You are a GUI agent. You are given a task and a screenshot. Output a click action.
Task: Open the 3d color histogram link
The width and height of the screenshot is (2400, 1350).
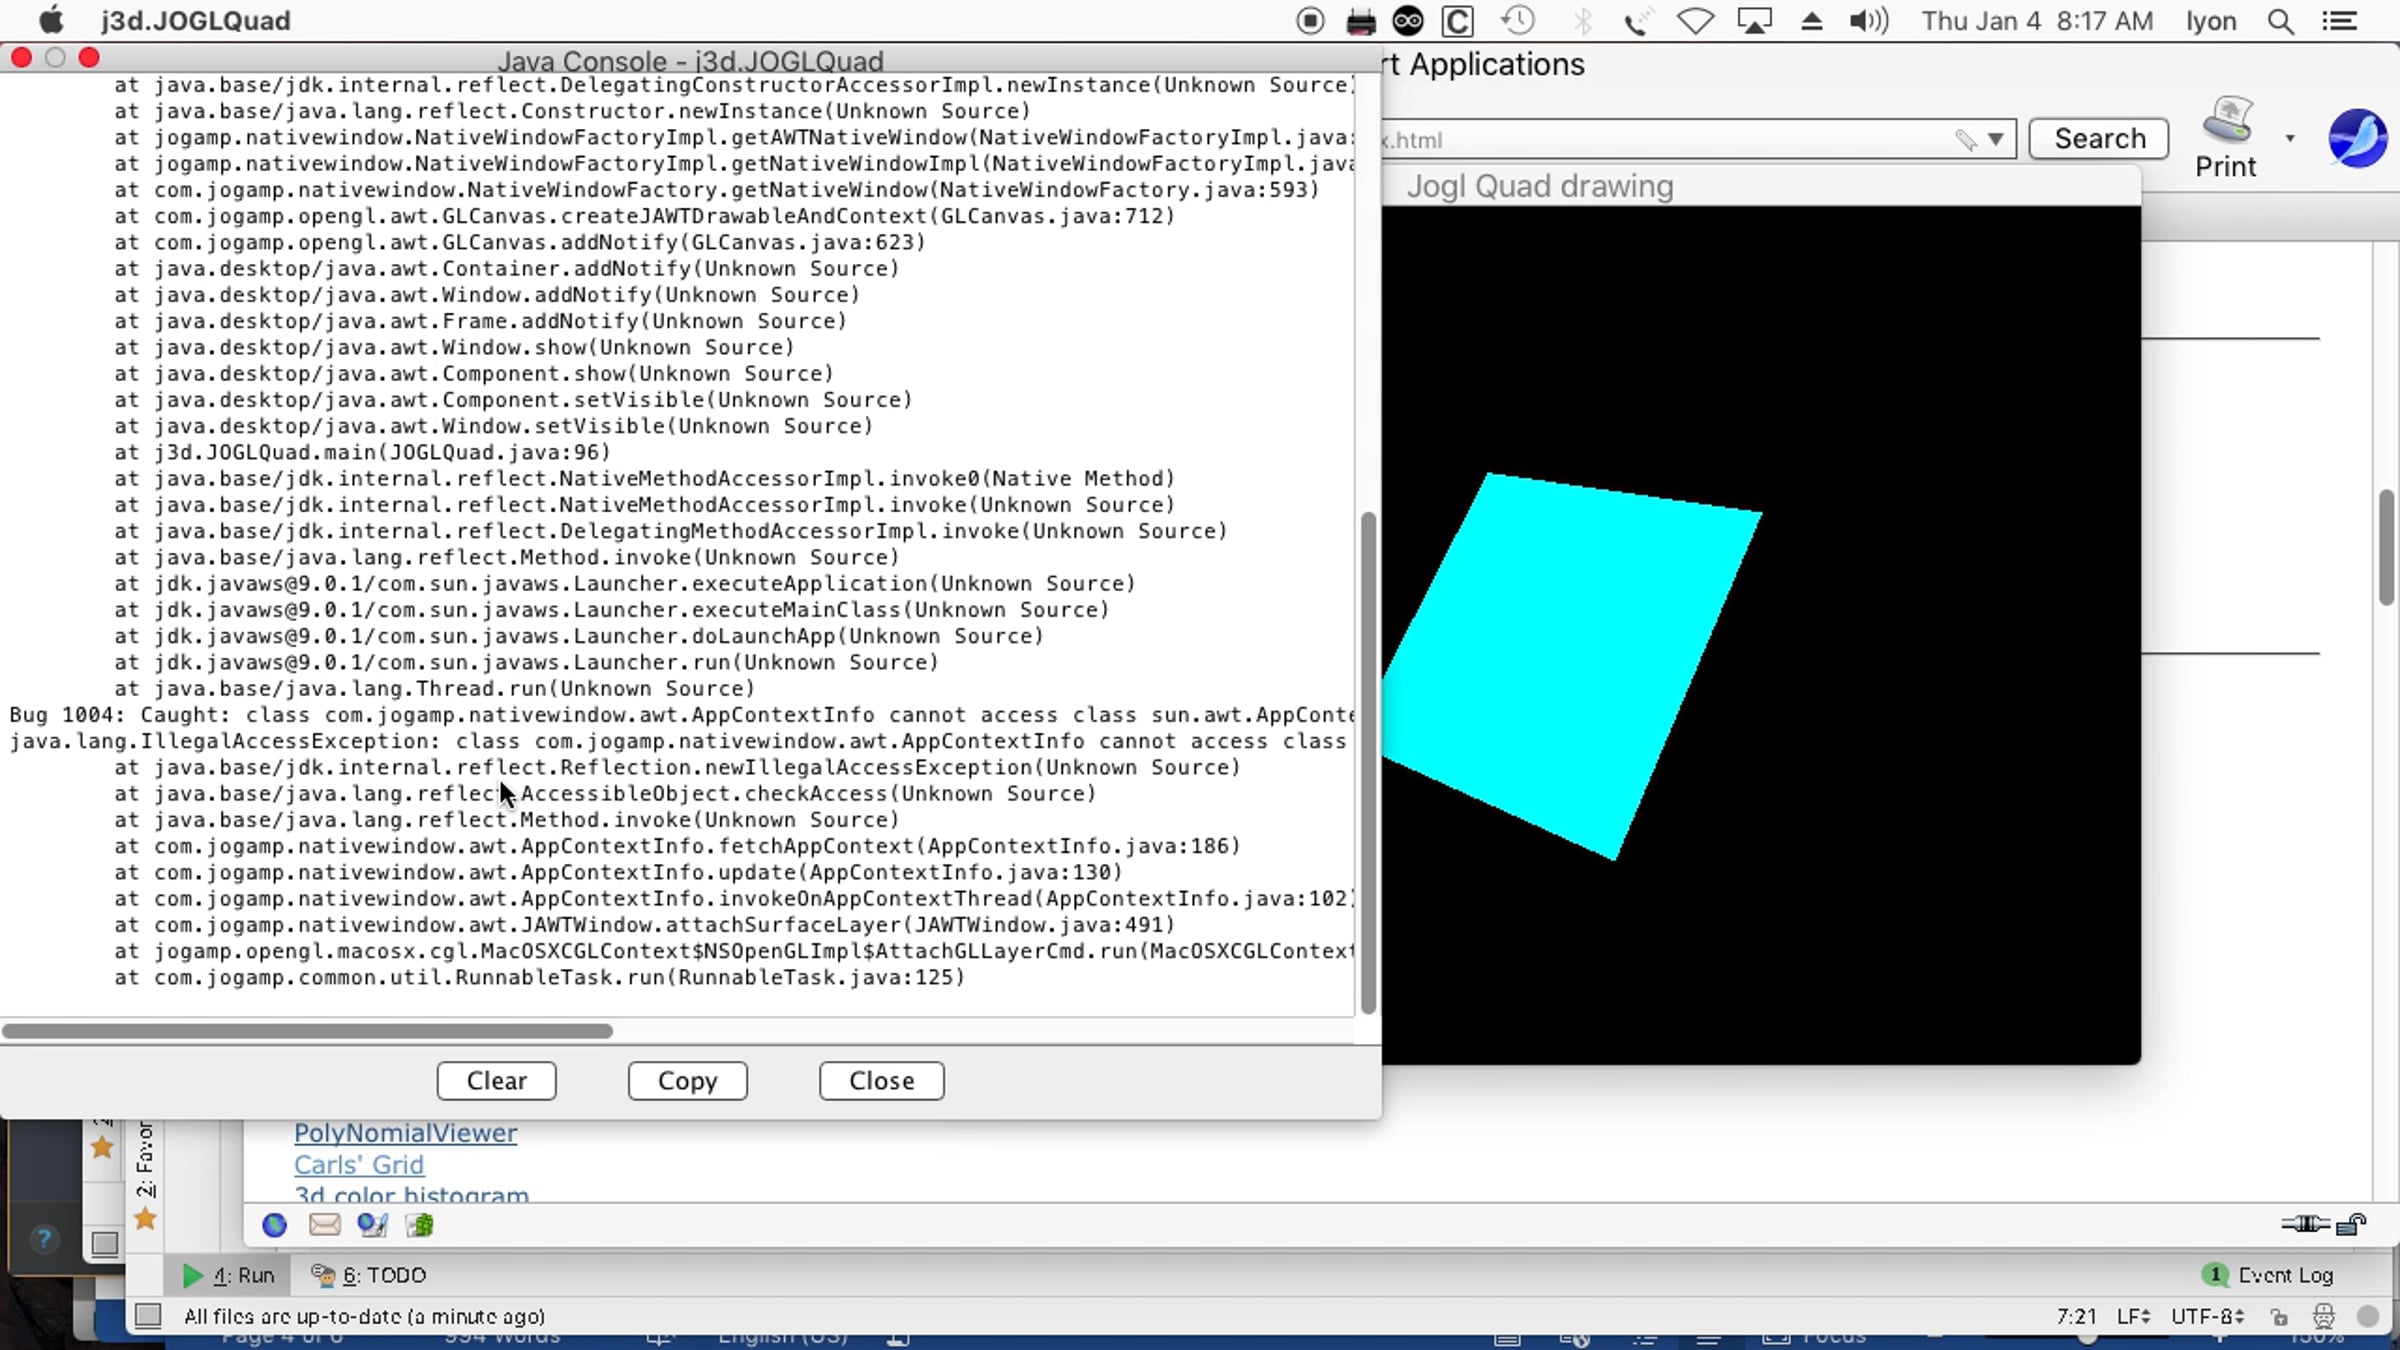(411, 1193)
